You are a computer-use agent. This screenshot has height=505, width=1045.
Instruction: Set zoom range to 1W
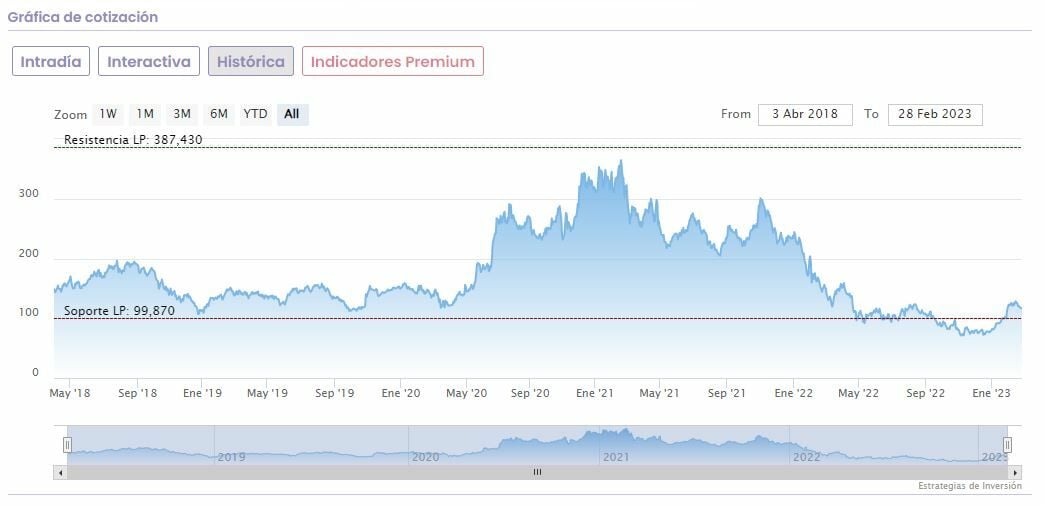pyautogui.click(x=108, y=114)
